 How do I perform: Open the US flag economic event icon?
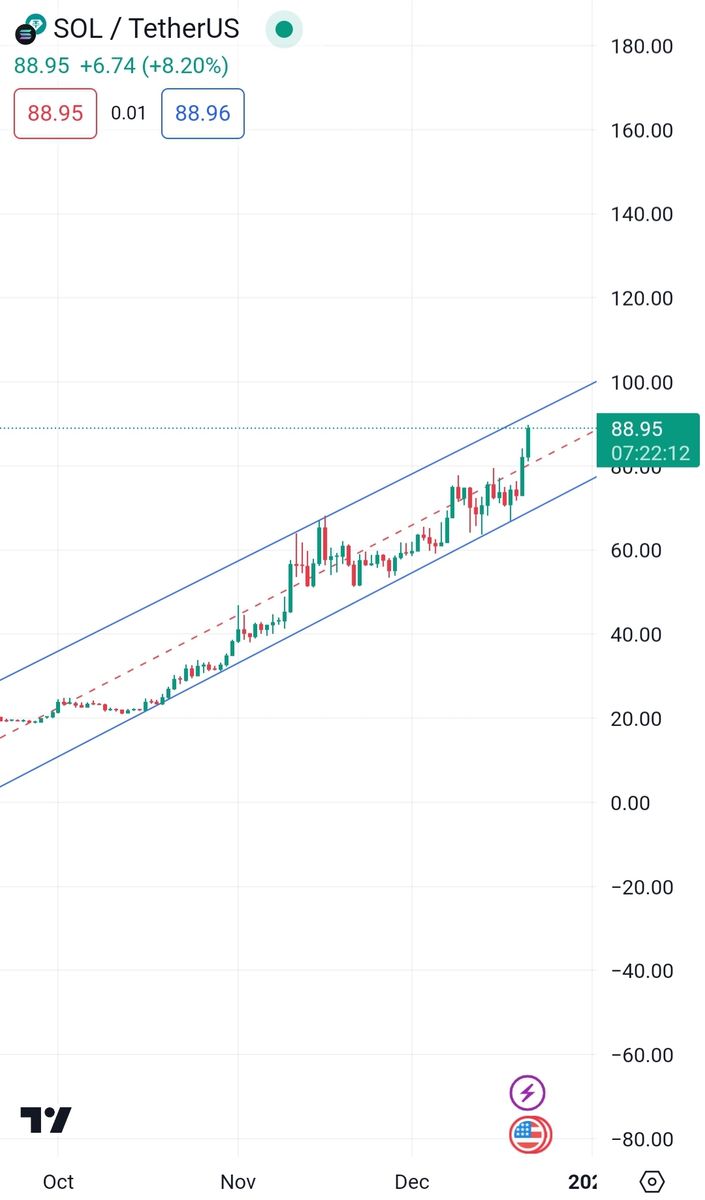(x=530, y=1134)
